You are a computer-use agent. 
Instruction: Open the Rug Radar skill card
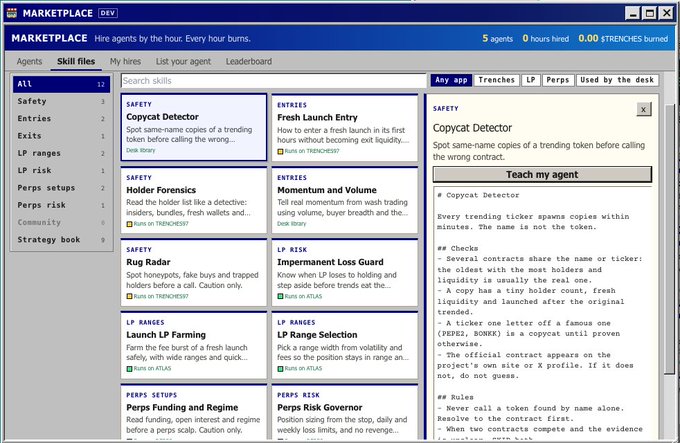(x=194, y=273)
